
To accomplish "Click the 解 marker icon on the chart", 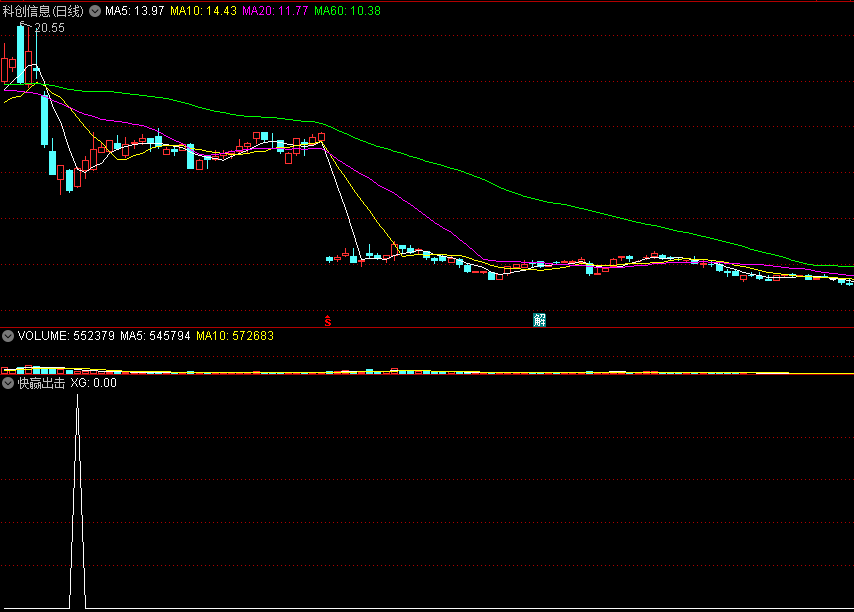I will (539, 320).
